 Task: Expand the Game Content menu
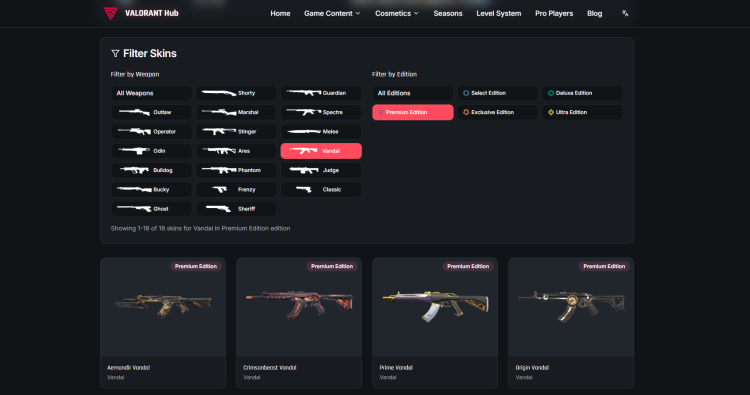(332, 13)
